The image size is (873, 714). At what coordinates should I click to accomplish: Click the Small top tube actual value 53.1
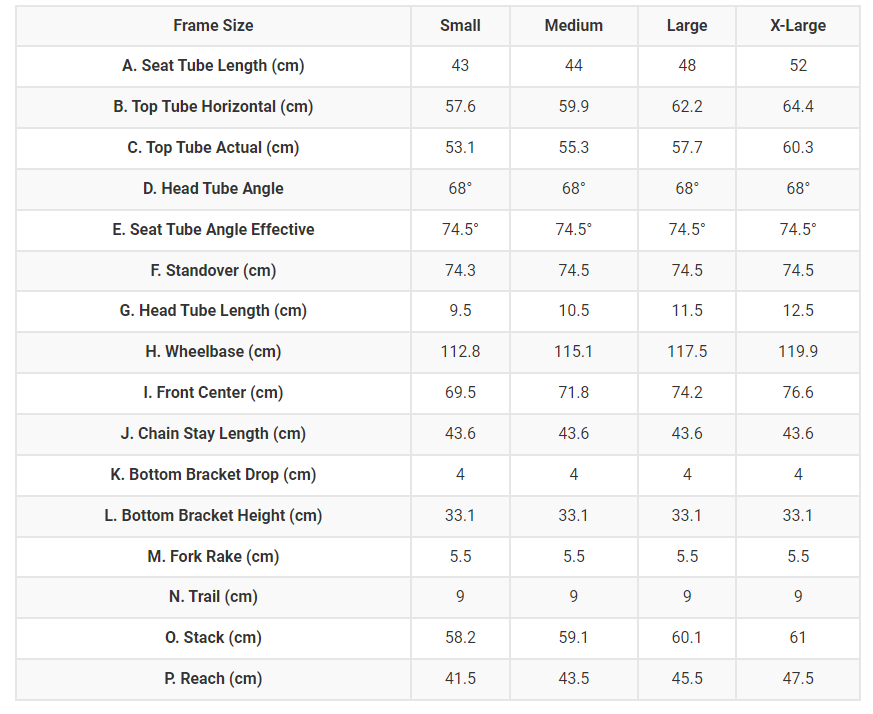[x=460, y=148]
